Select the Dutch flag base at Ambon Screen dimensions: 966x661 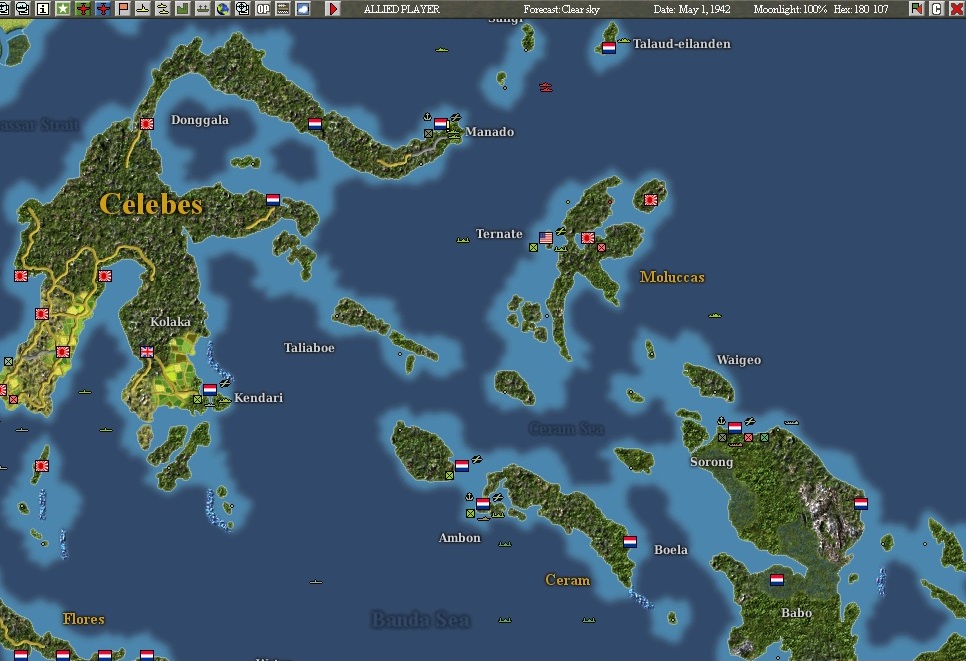pyautogui.click(x=482, y=504)
